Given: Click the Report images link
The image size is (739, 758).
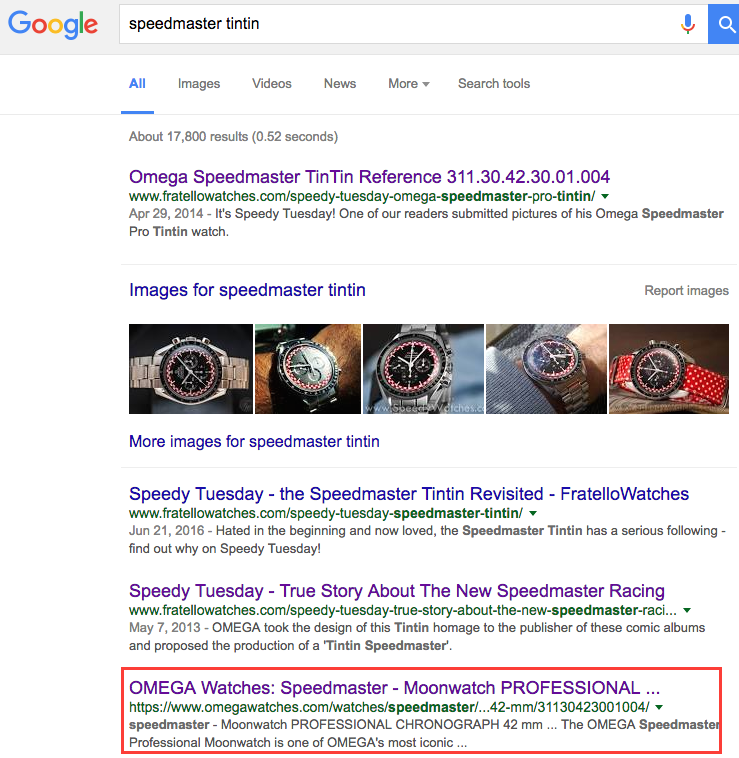Looking at the screenshot, I should (x=686, y=291).
